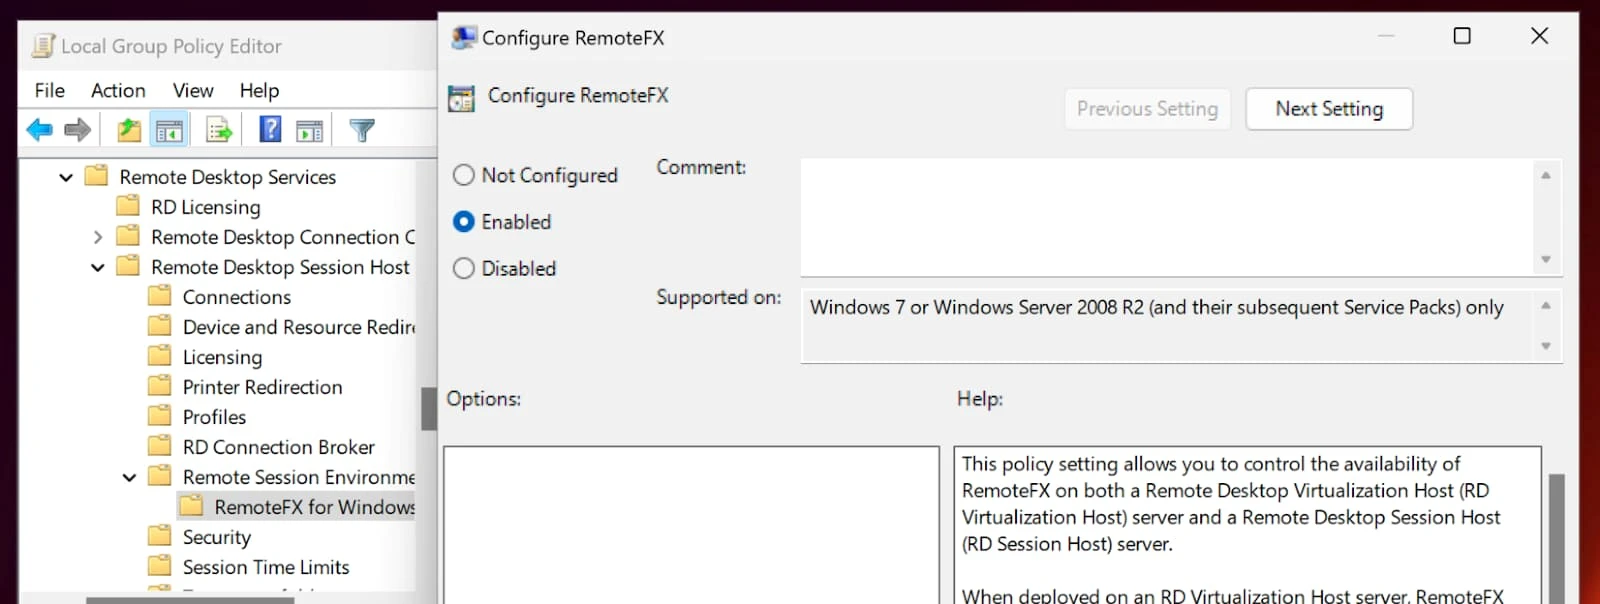The height and width of the screenshot is (604, 1600).
Task: Toggle the Show/Hide Console Tree icon
Action: (x=169, y=130)
